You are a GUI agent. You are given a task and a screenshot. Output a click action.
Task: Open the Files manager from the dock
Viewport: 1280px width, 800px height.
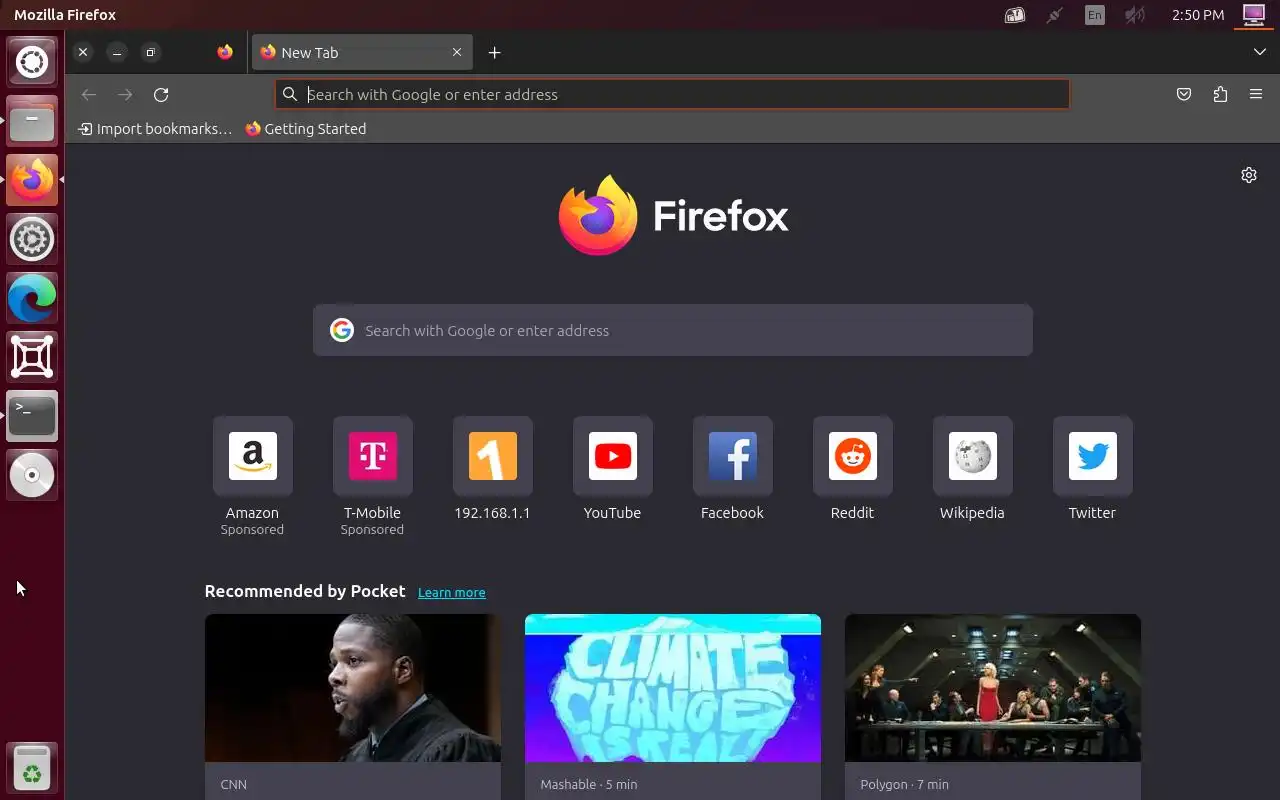[x=32, y=121]
